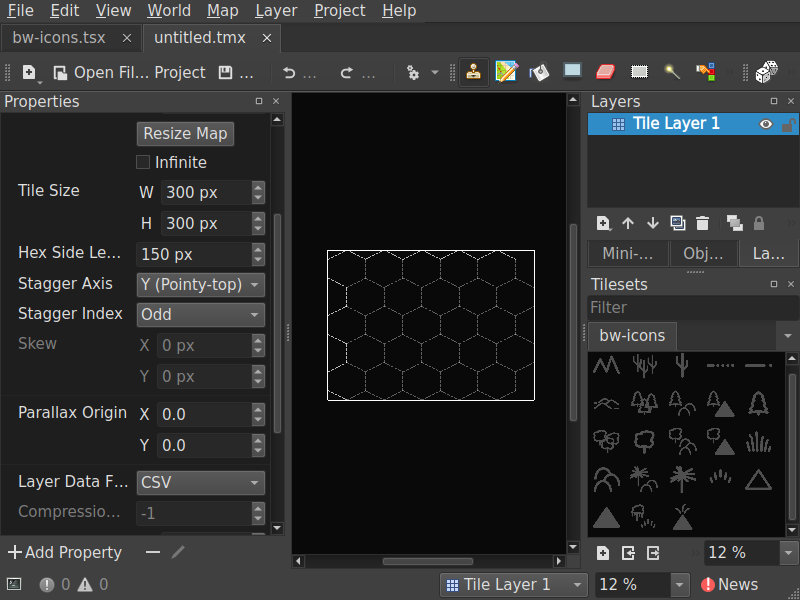800x600 pixels.
Task: Open the console icon in status bar
Action: tap(15, 584)
